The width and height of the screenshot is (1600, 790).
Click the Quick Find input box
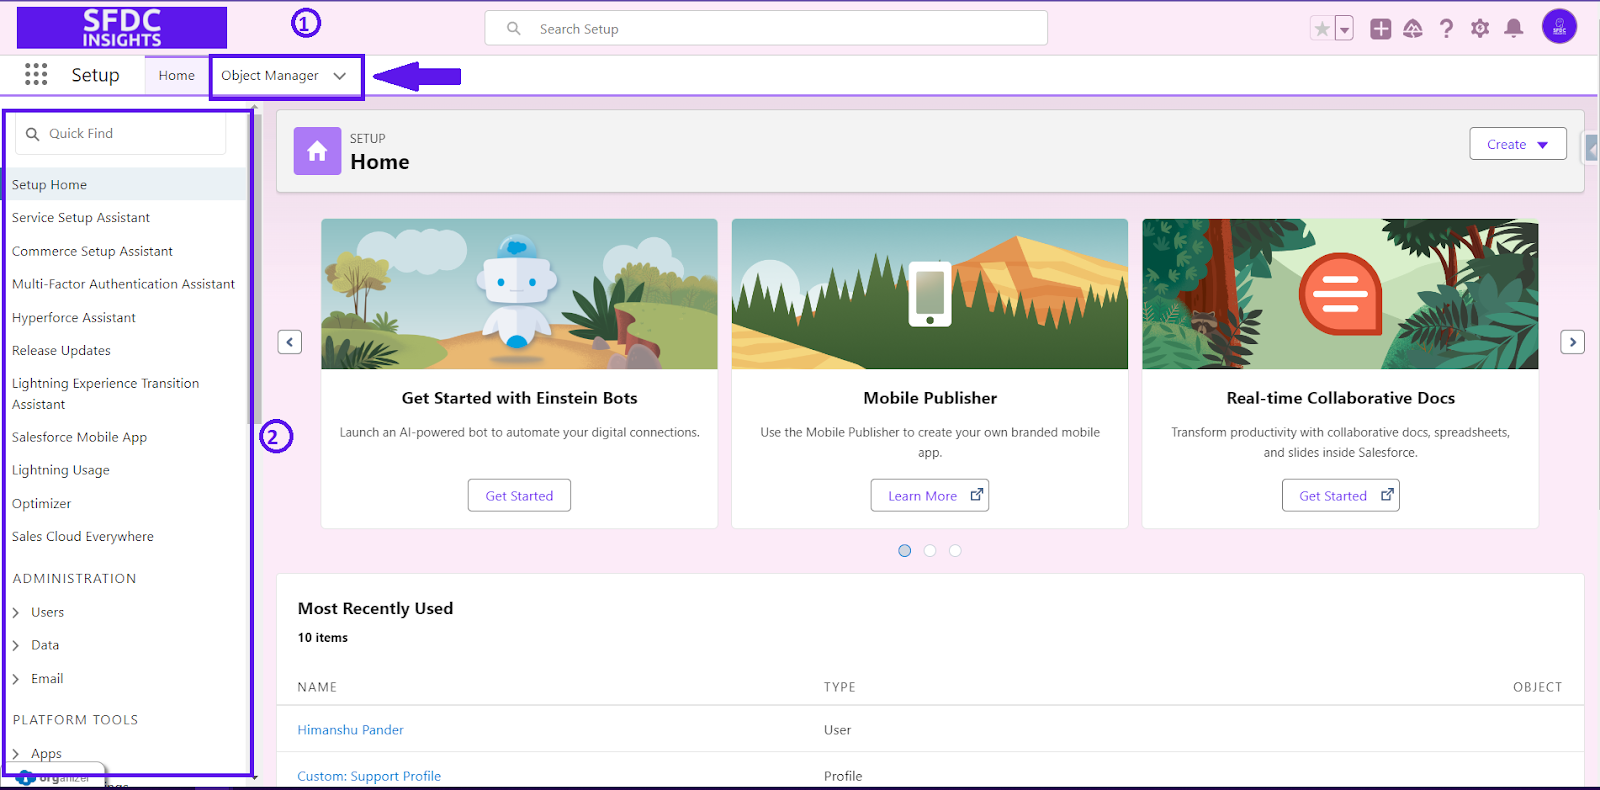[x=120, y=133]
